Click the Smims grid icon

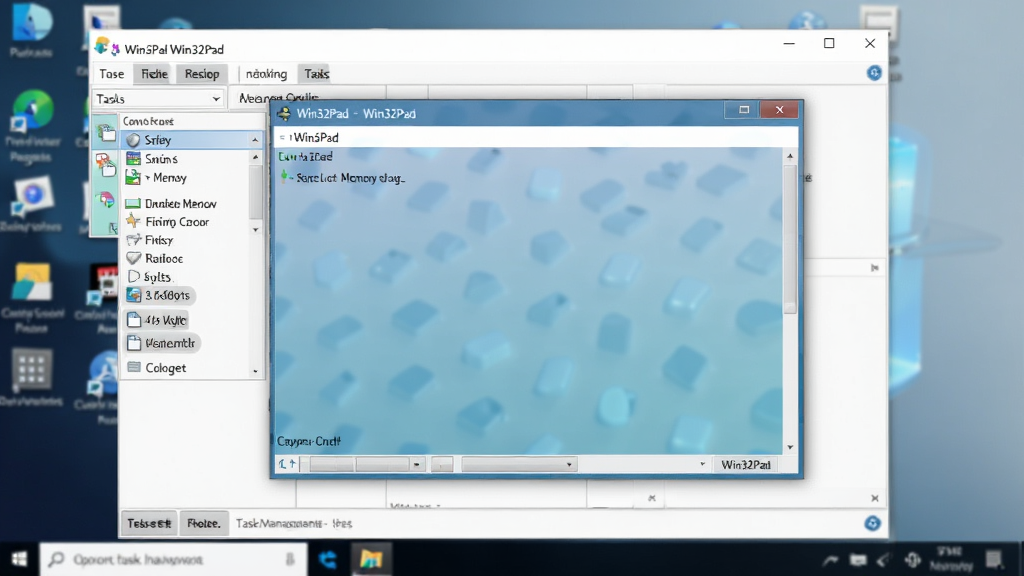[x=133, y=159]
